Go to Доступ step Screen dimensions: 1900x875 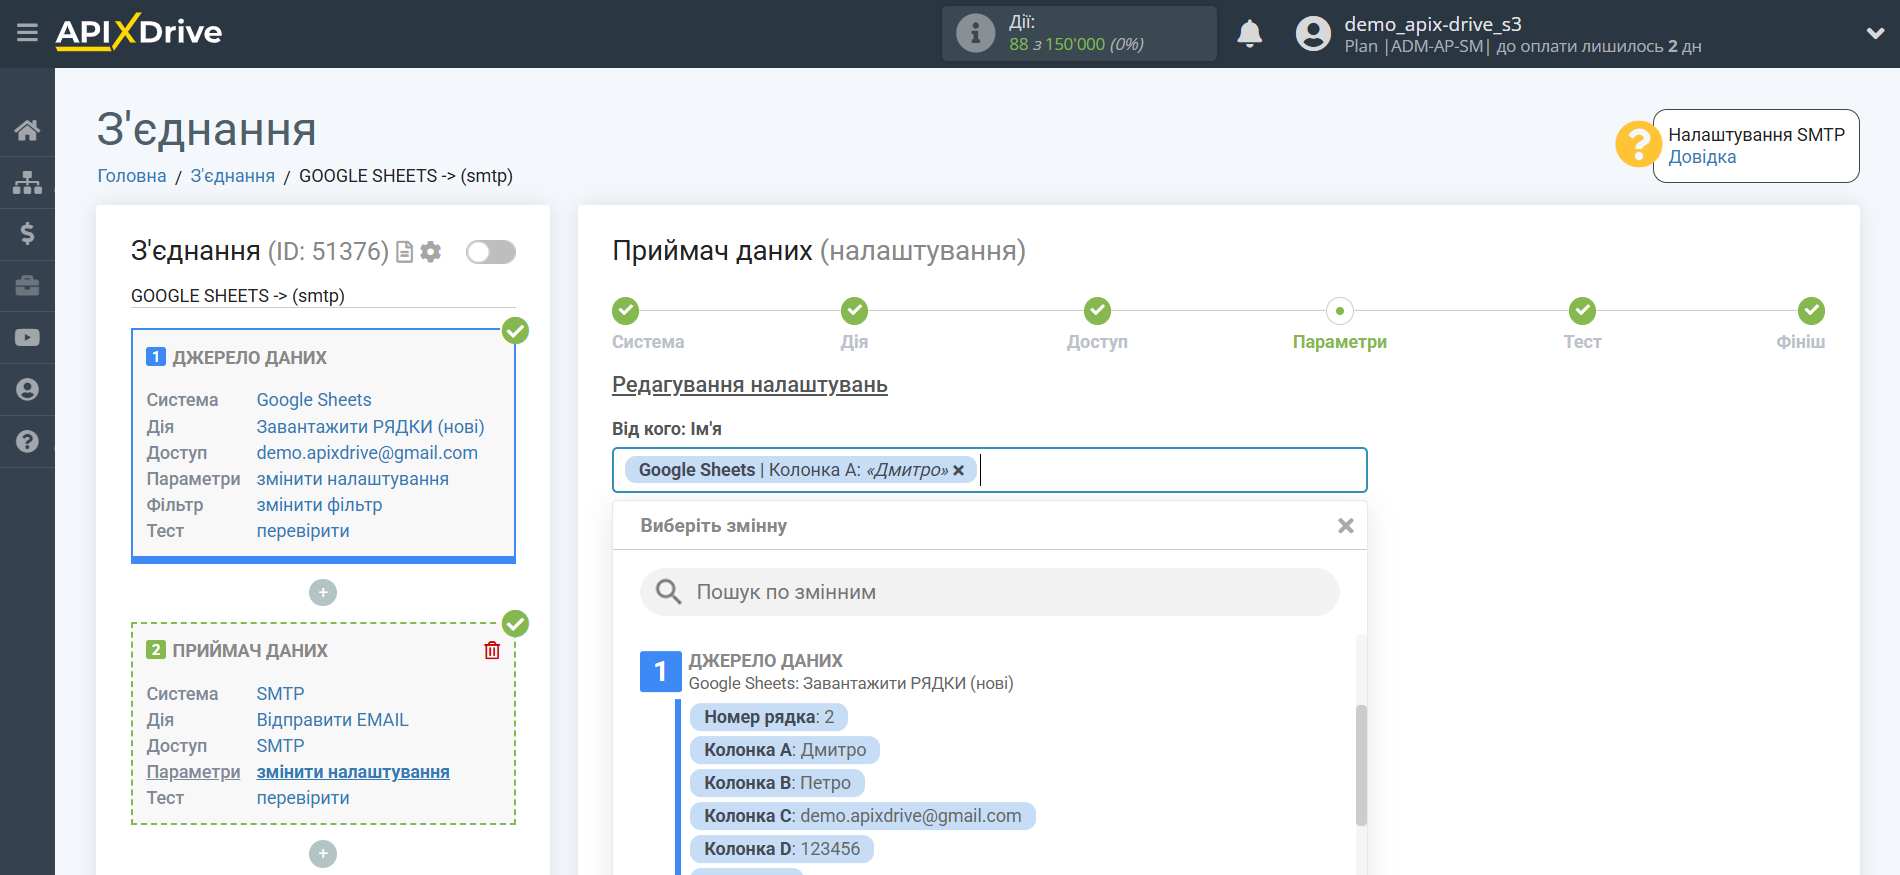(x=1097, y=311)
